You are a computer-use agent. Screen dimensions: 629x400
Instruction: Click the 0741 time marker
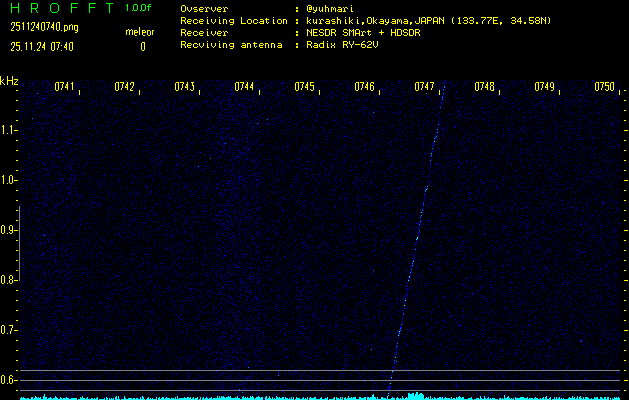tap(65, 87)
